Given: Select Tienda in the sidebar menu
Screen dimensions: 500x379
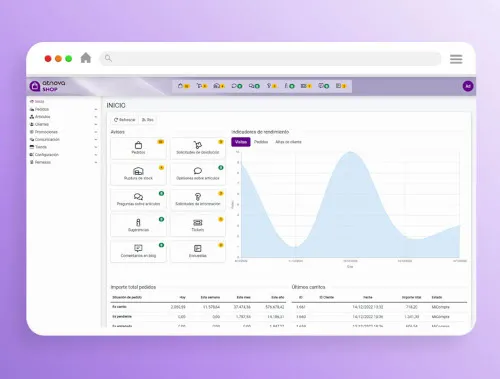Looking at the screenshot, I should (38, 147).
